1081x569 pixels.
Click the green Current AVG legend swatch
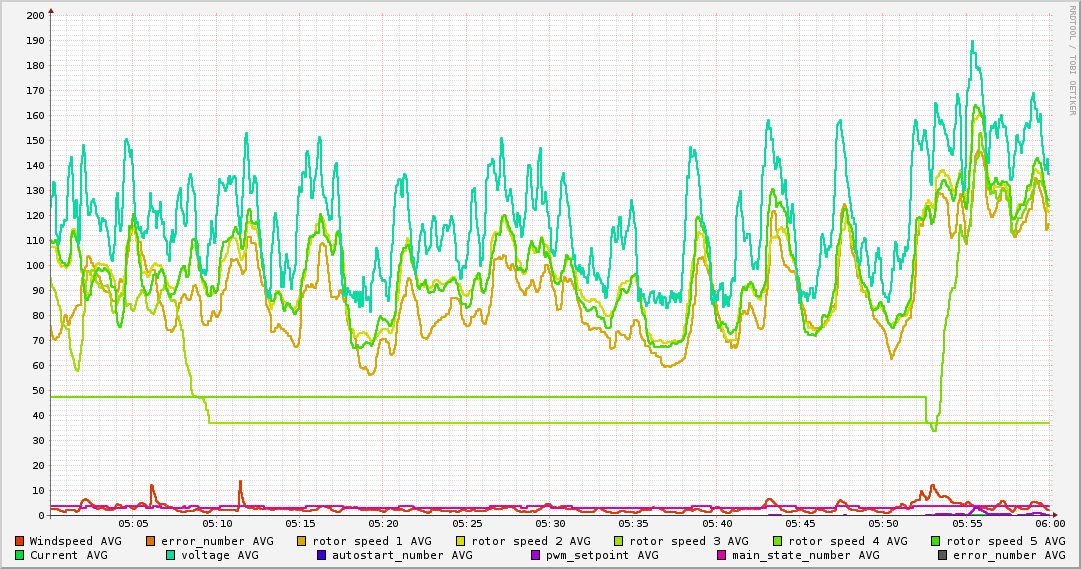pyautogui.click(x=20, y=555)
